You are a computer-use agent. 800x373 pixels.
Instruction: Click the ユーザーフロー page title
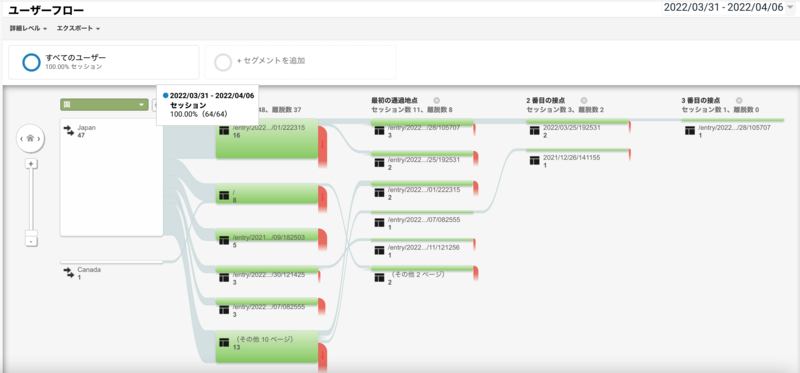(46, 10)
